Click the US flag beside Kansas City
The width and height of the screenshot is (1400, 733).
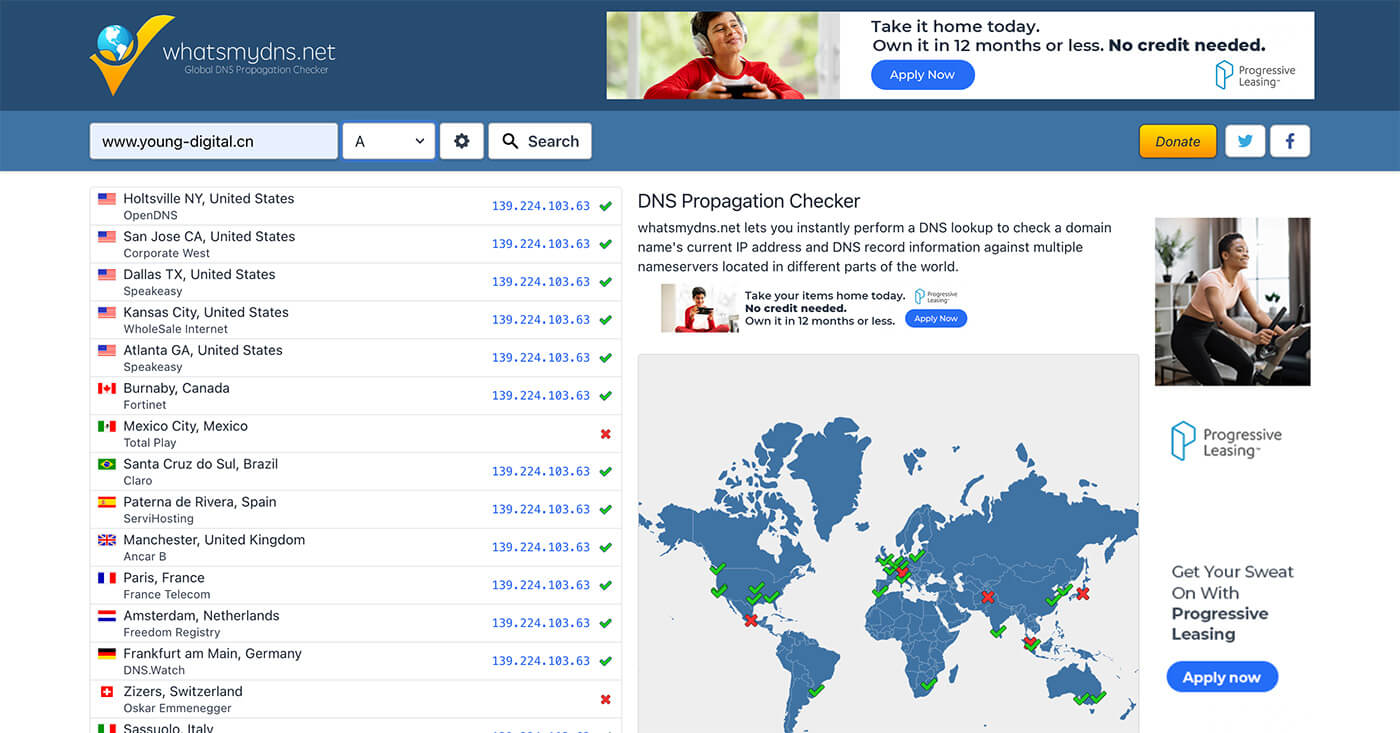tap(107, 313)
